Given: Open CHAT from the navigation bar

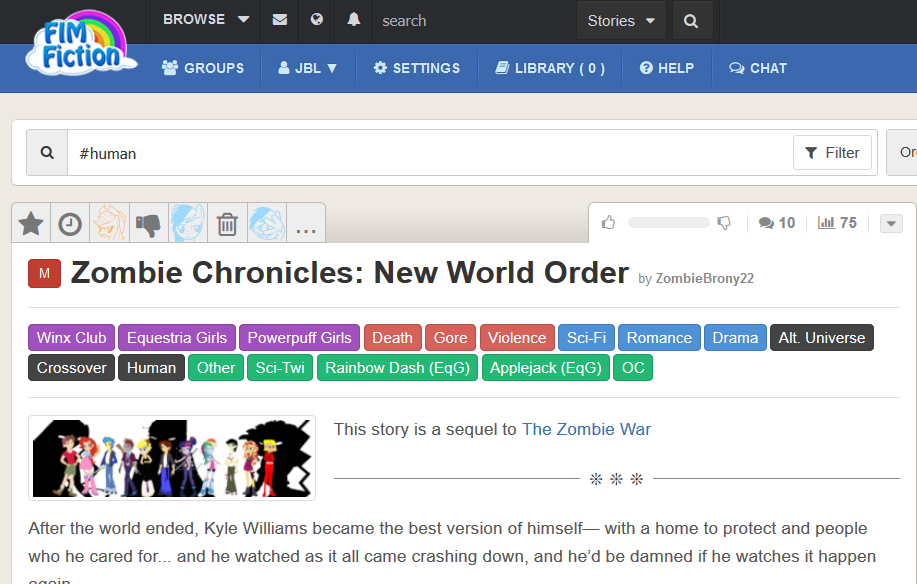Looking at the screenshot, I should pyautogui.click(x=757, y=68).
